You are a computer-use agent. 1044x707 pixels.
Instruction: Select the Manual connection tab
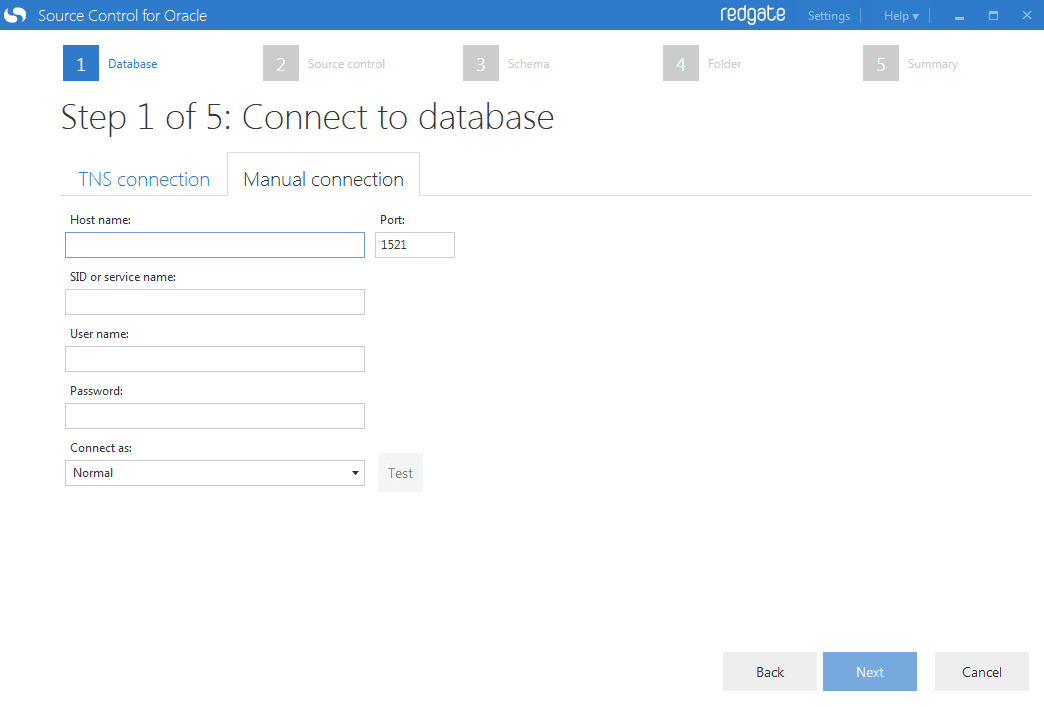pyautogui.click(x=324, y=179)
